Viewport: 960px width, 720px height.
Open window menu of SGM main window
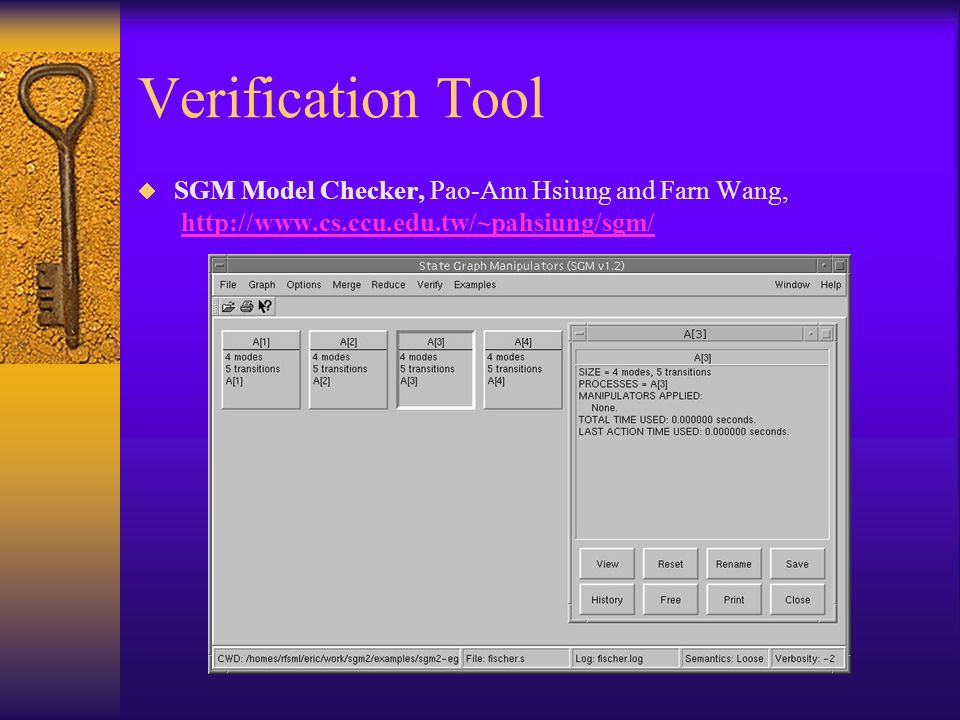(220, 266)
